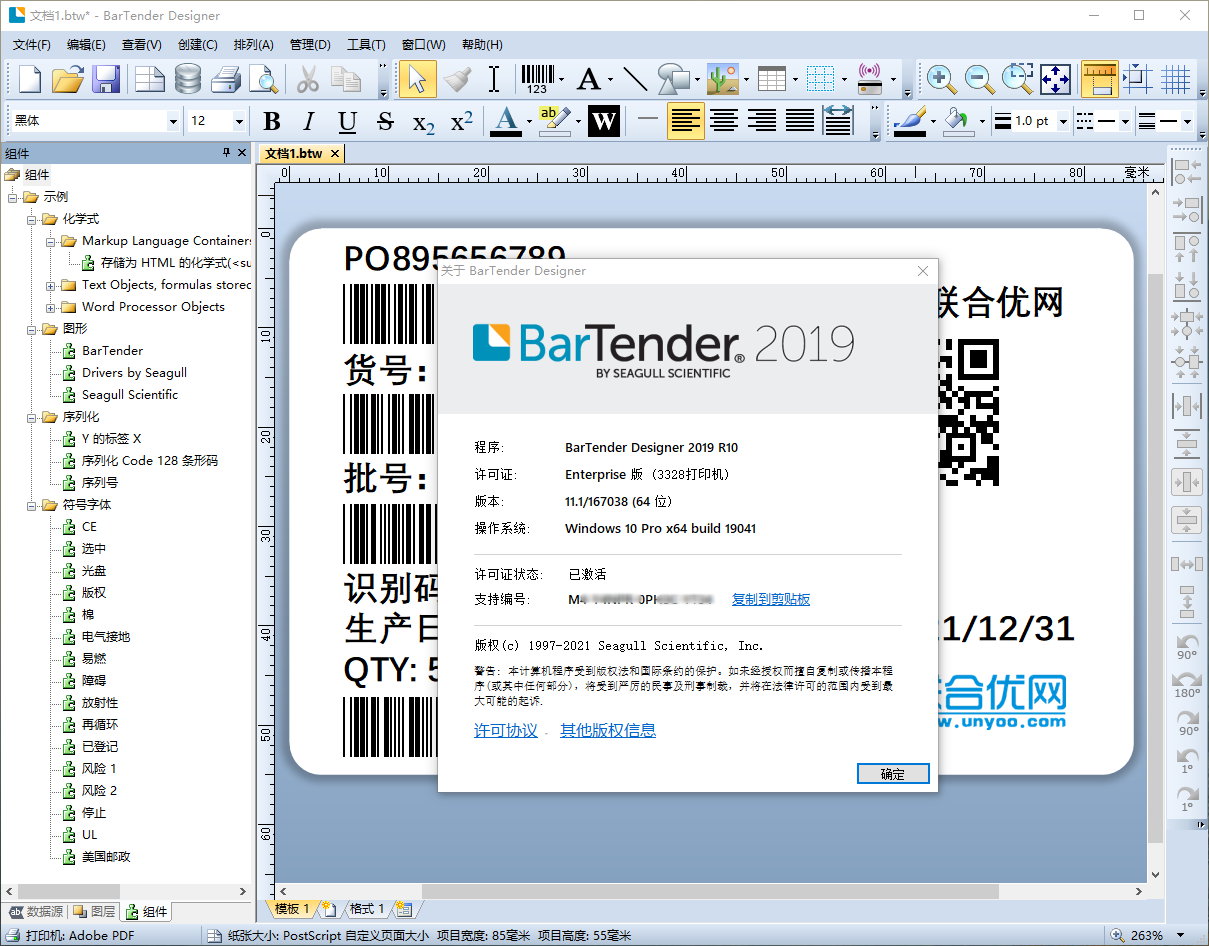Click the font color A swatch
The width and height of the screenshot is (1209, 946).
[508, 122]
